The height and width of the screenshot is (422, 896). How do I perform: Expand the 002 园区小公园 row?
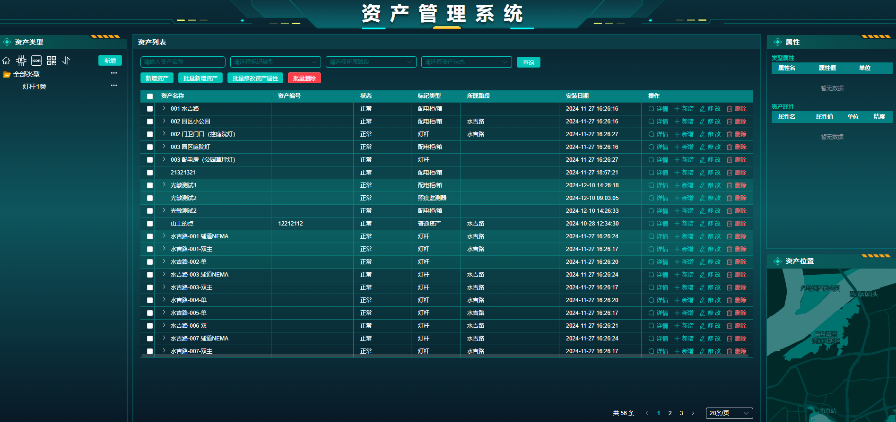coord(164,121)
